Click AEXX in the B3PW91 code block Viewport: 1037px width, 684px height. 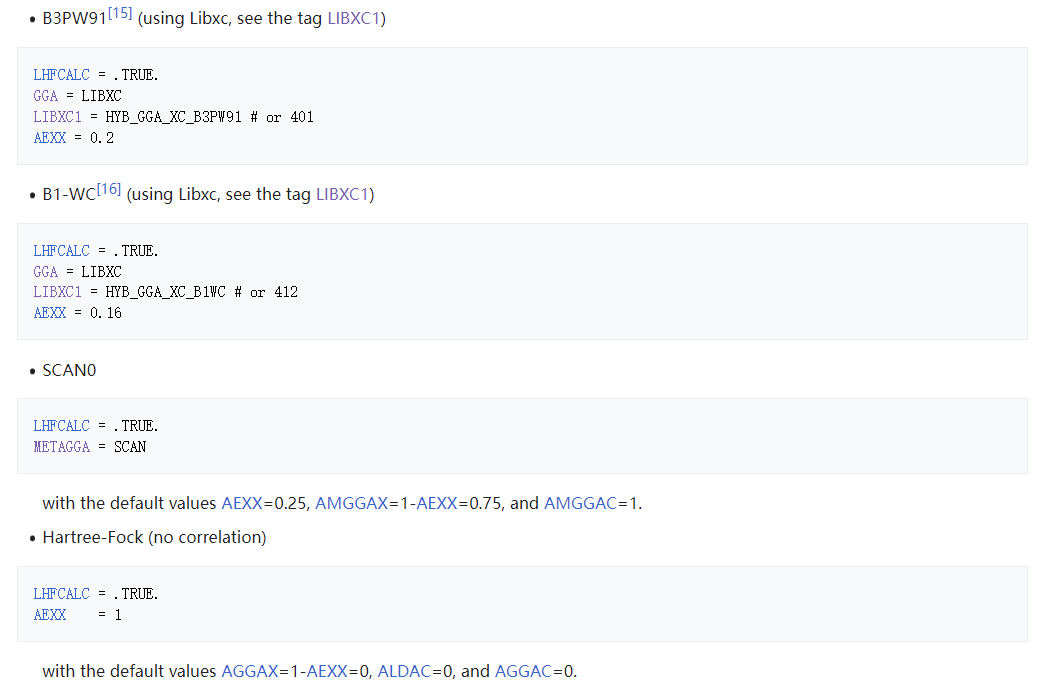coord(49,138)
